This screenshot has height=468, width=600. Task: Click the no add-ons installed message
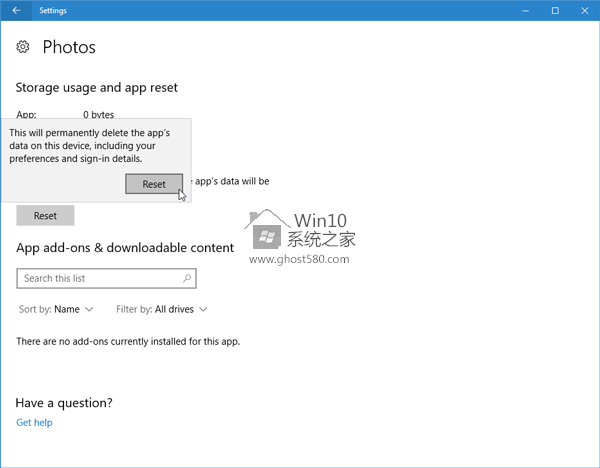click(x=128, y=341)
